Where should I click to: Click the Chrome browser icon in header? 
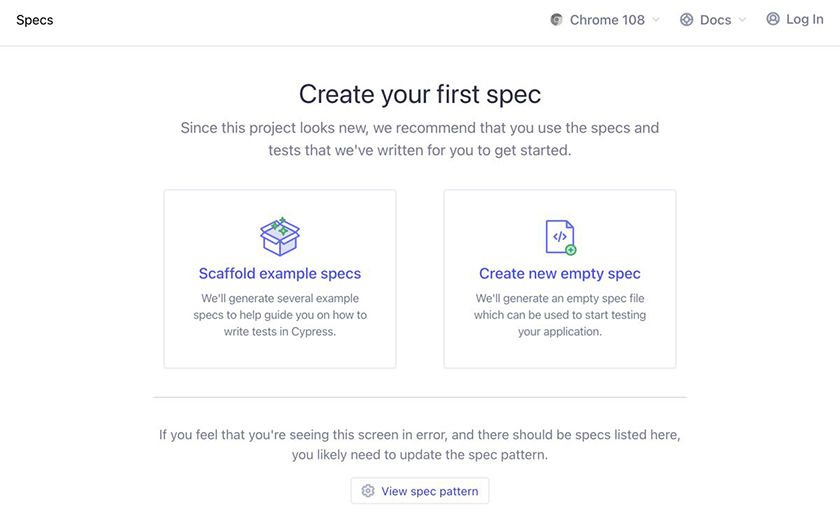tap(557, 20)
